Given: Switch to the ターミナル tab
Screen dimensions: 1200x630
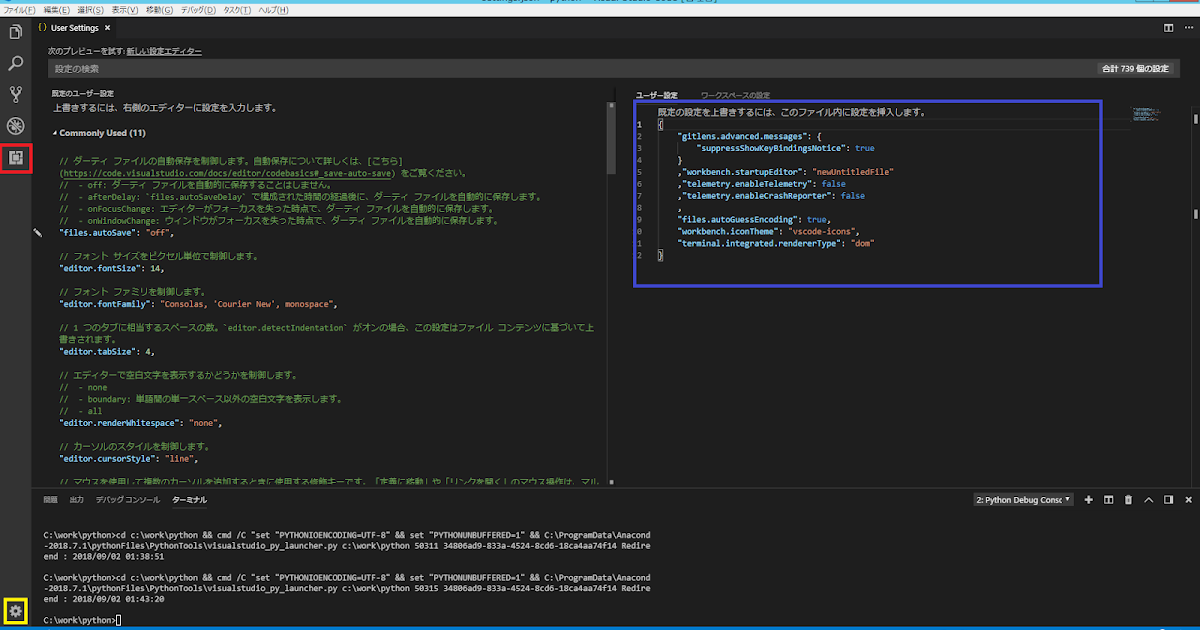Looking at the screenshot, I should tap(190, 500).
